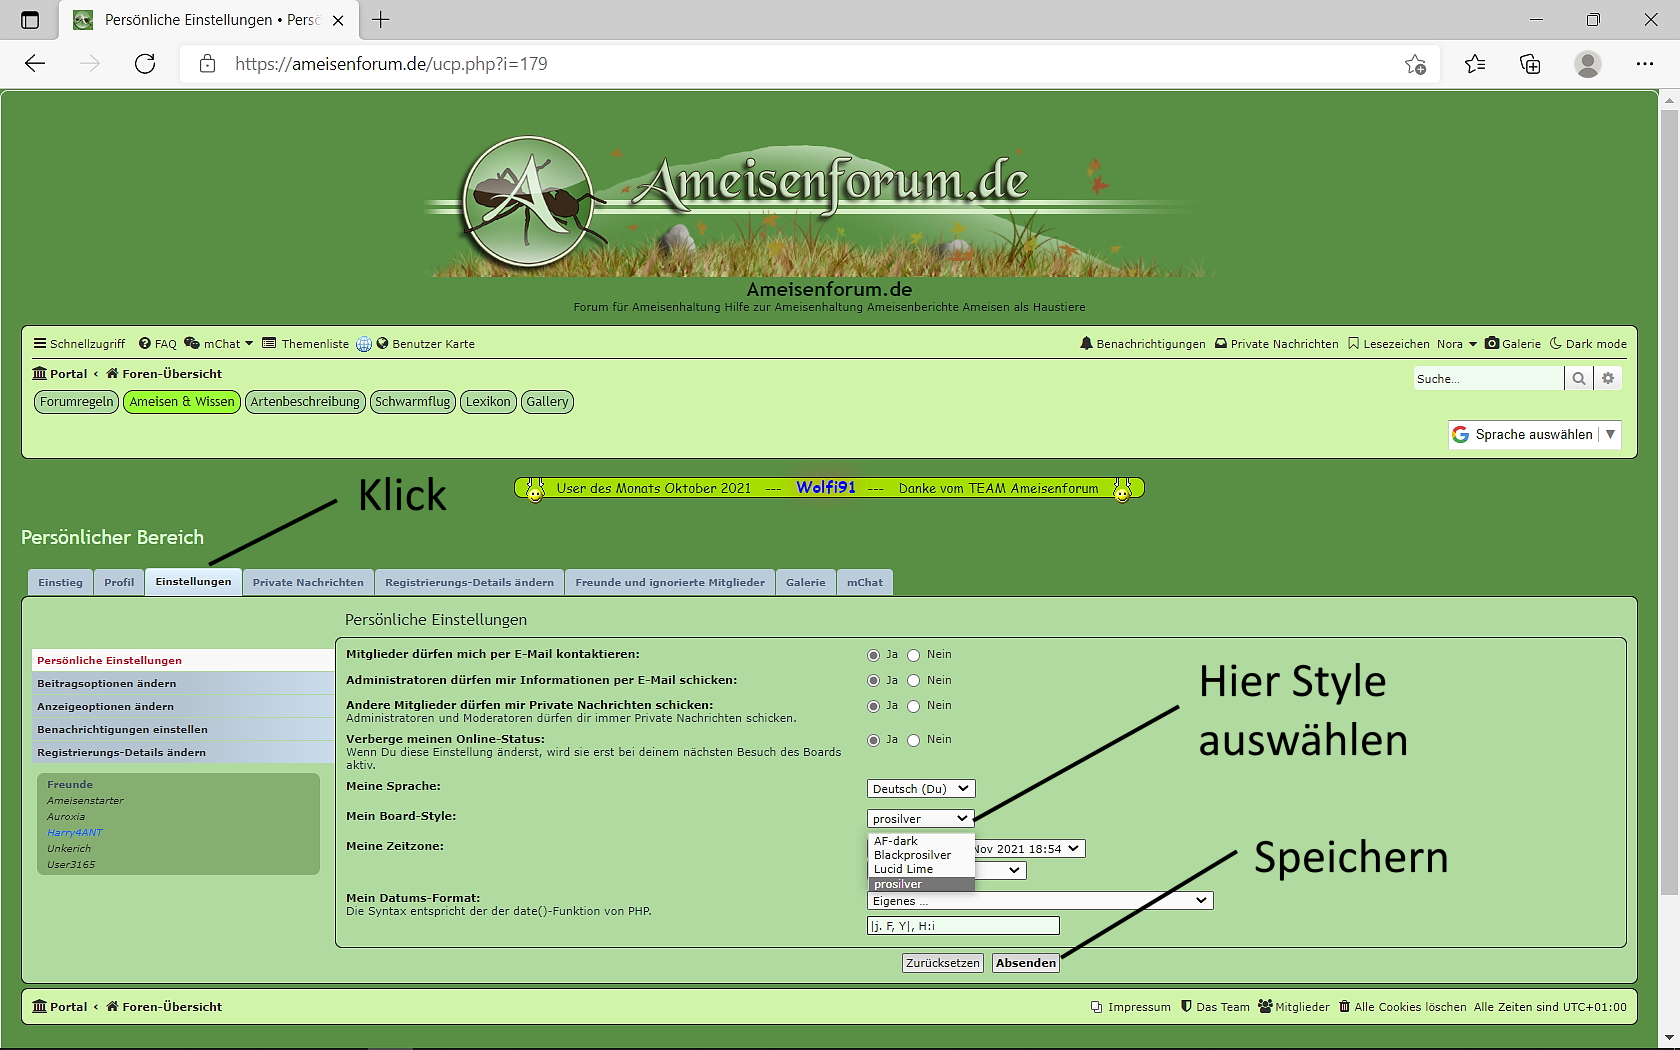
Task: Open advanced search gear icon
Action: point(1608,378)
